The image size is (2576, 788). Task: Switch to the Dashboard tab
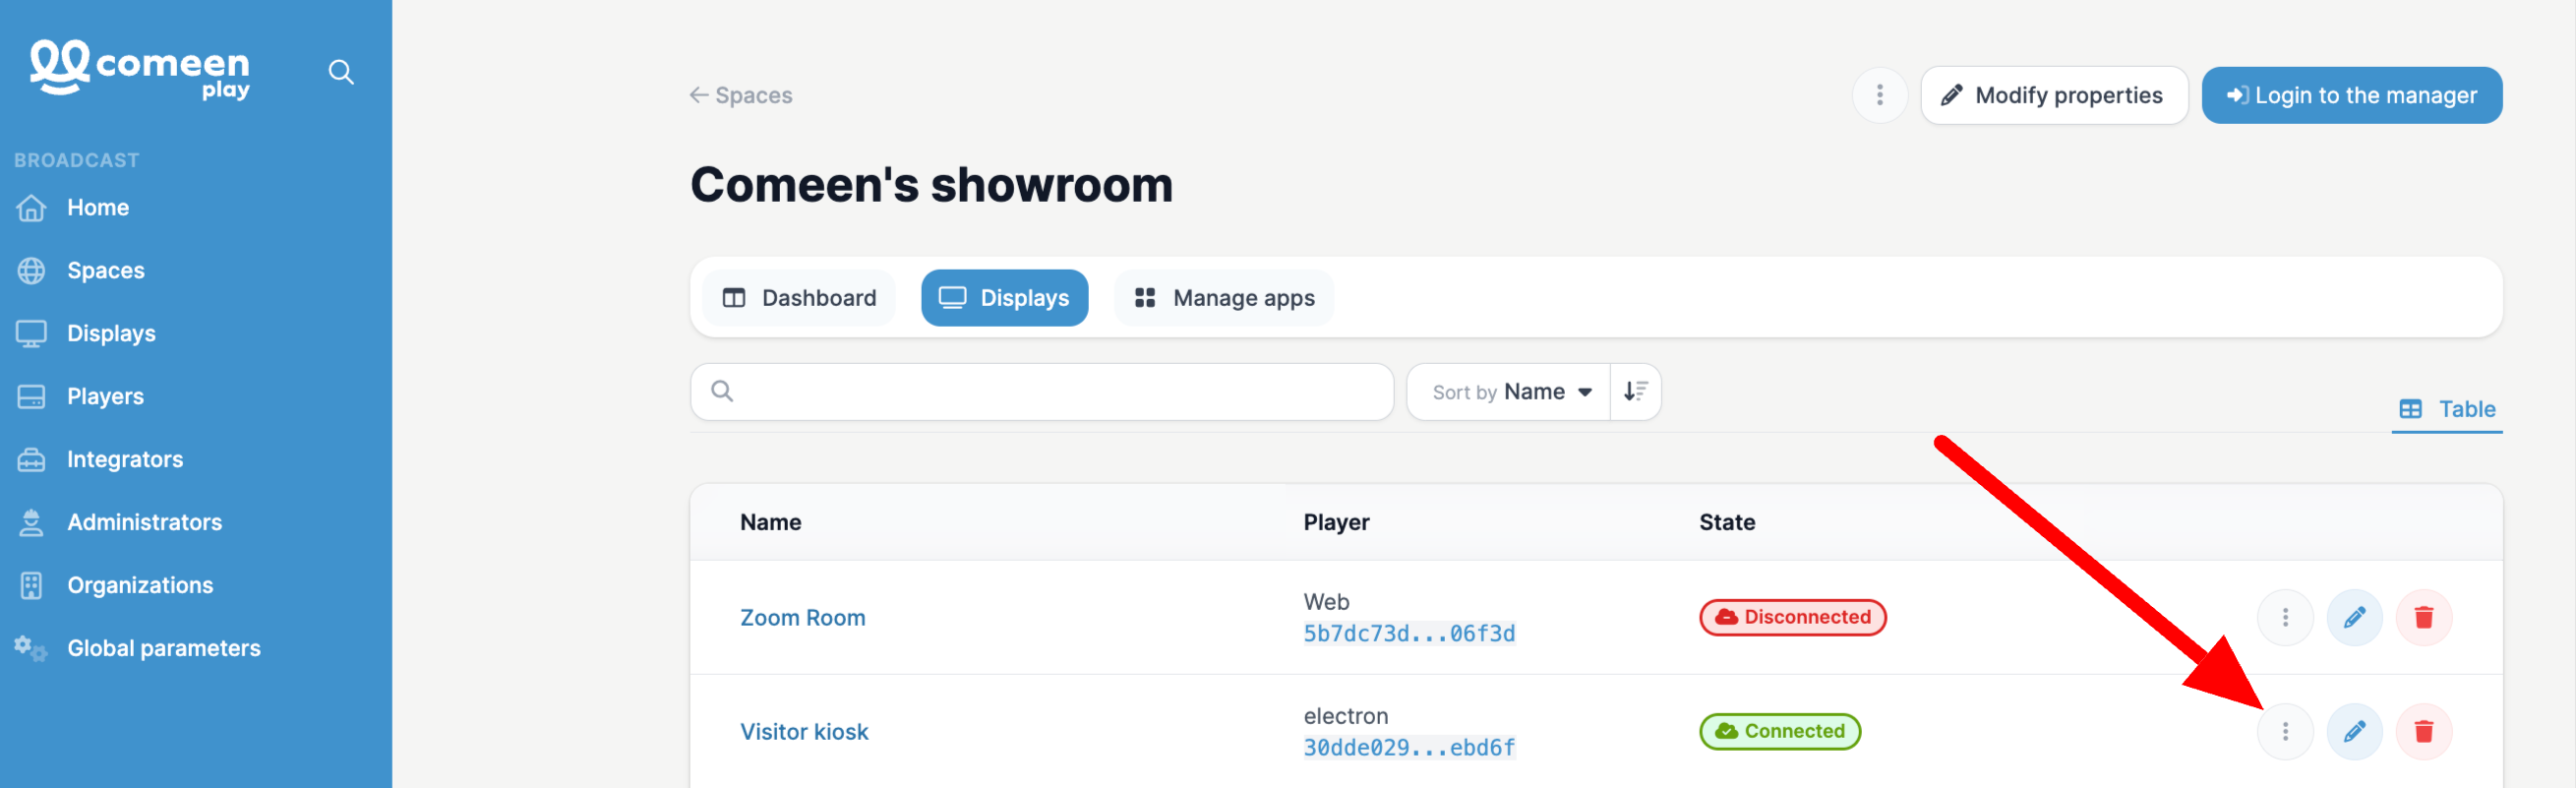point(799,298)
